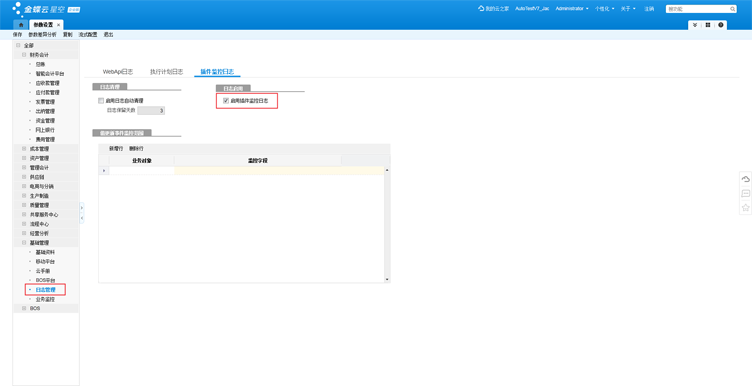The image size is (752, 386).
Task: Click 退出 in the toolbar
Action: 108,35
